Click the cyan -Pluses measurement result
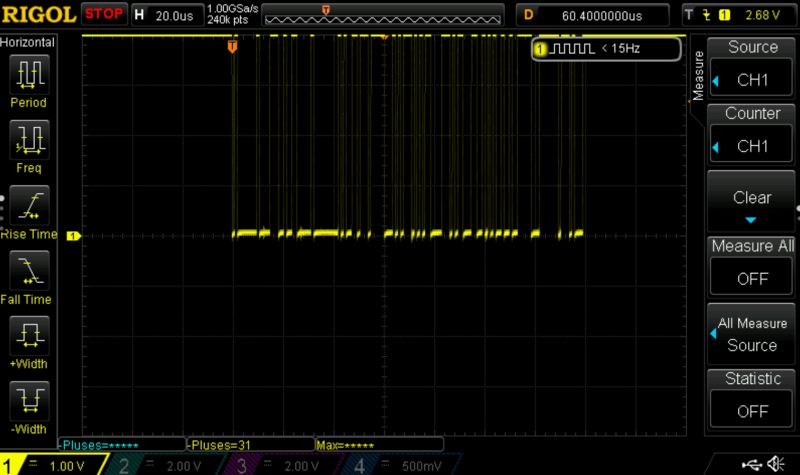800x475 pixels. click(x=121, y=445)
